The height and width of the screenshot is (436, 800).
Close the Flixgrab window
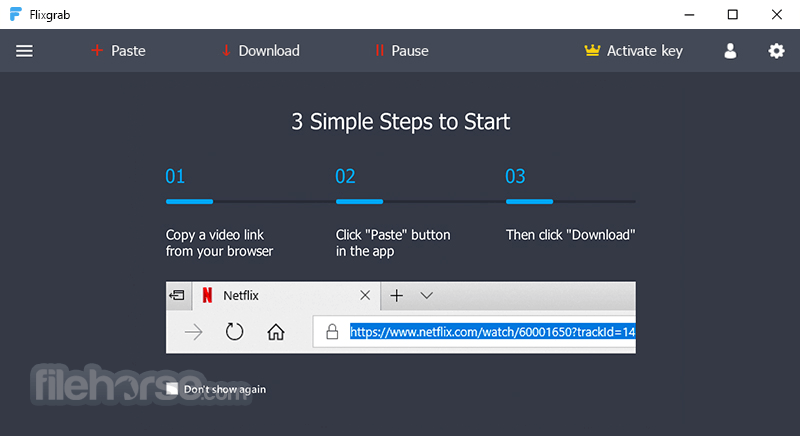click(x=777, y=14)
